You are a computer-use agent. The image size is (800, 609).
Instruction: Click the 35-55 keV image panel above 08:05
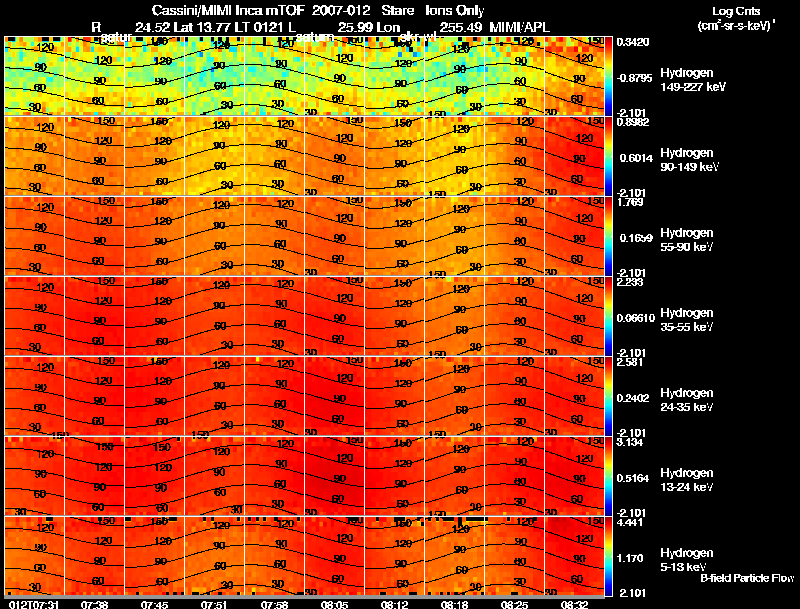tap(335, 316)
